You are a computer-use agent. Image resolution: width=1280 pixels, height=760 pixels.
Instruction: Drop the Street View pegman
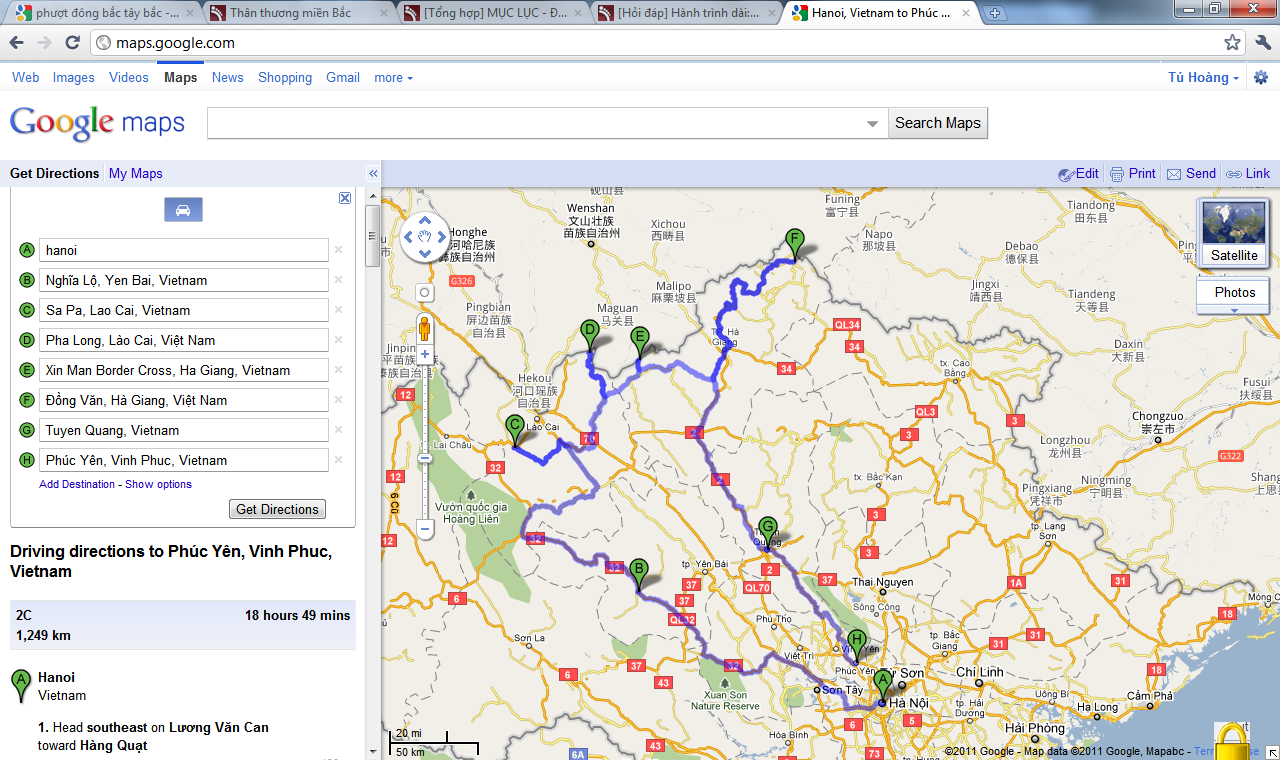[424, 328]
